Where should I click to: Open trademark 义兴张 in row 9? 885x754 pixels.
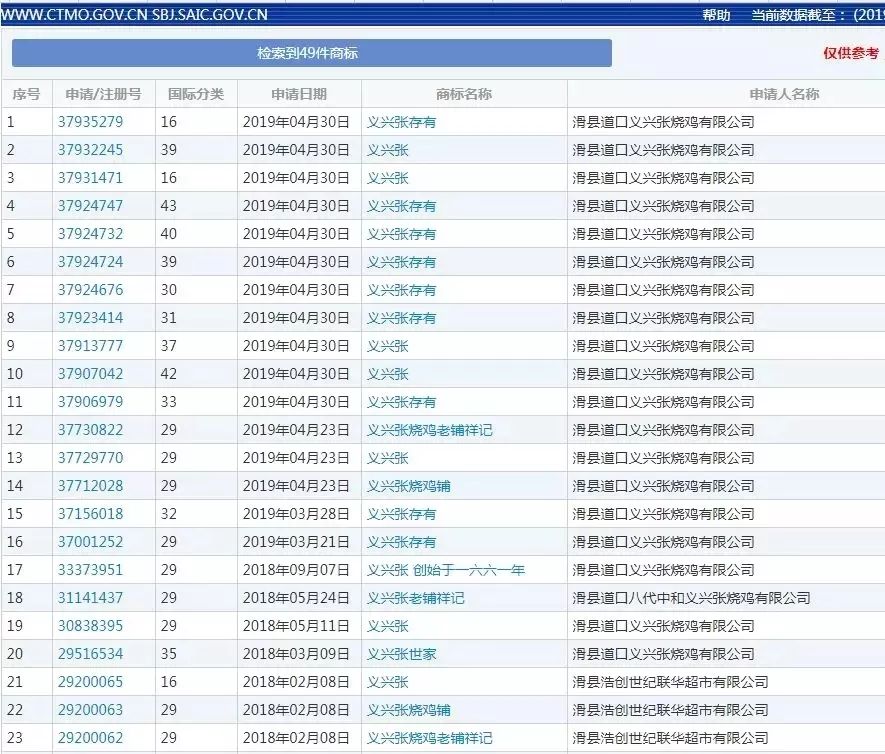tap(387, 346)
